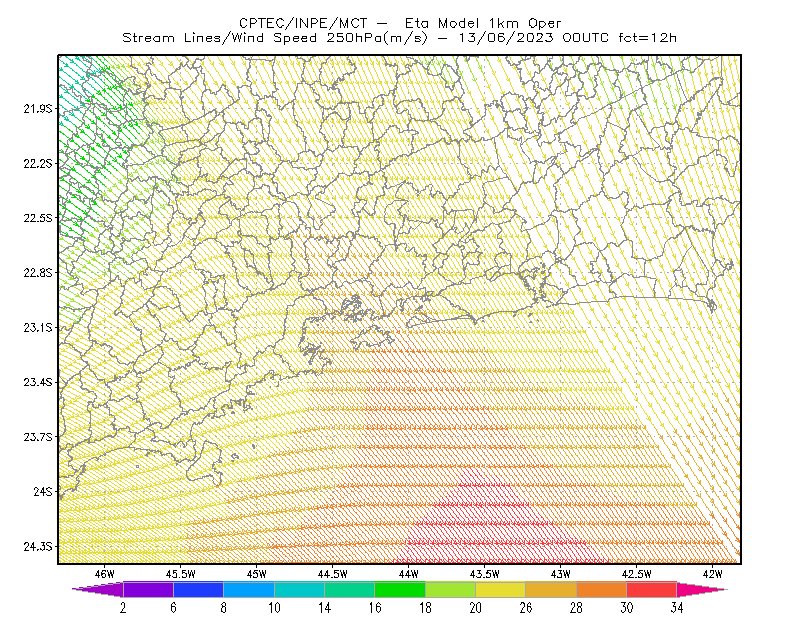Click the '44.5W' longitude label
The image size is (800, 618).
333,574
